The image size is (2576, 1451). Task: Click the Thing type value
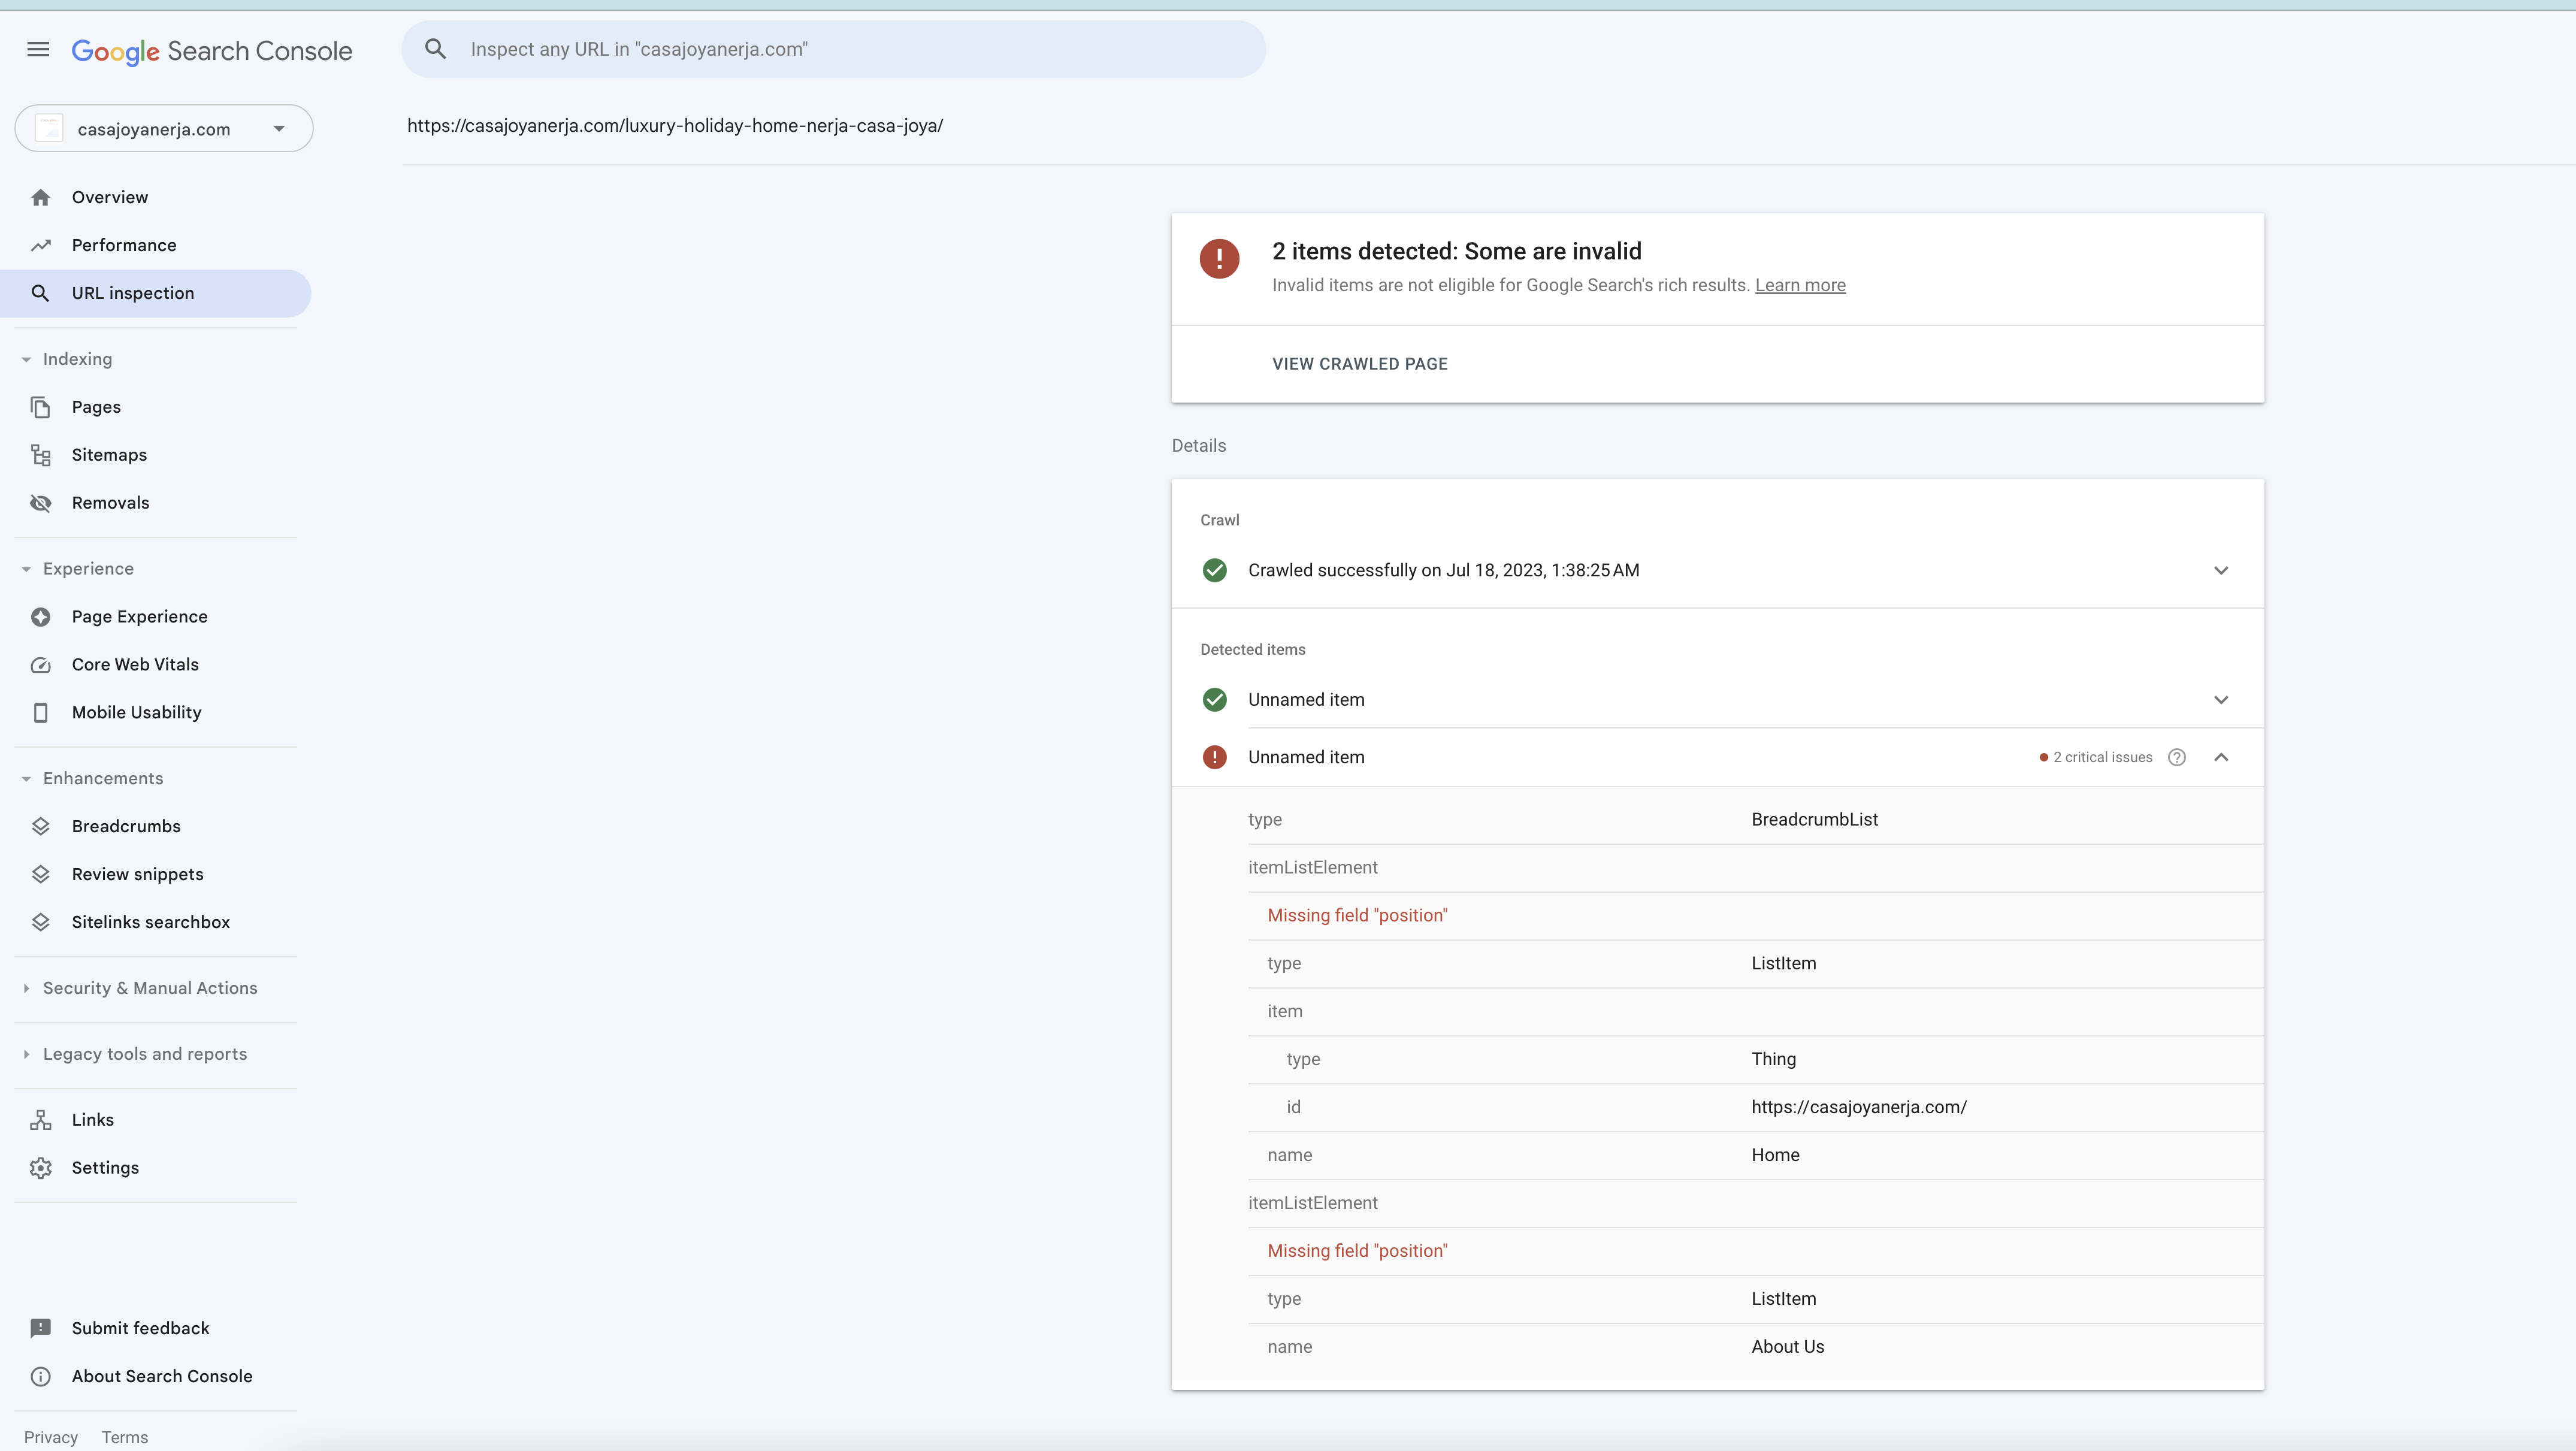1773,1059
